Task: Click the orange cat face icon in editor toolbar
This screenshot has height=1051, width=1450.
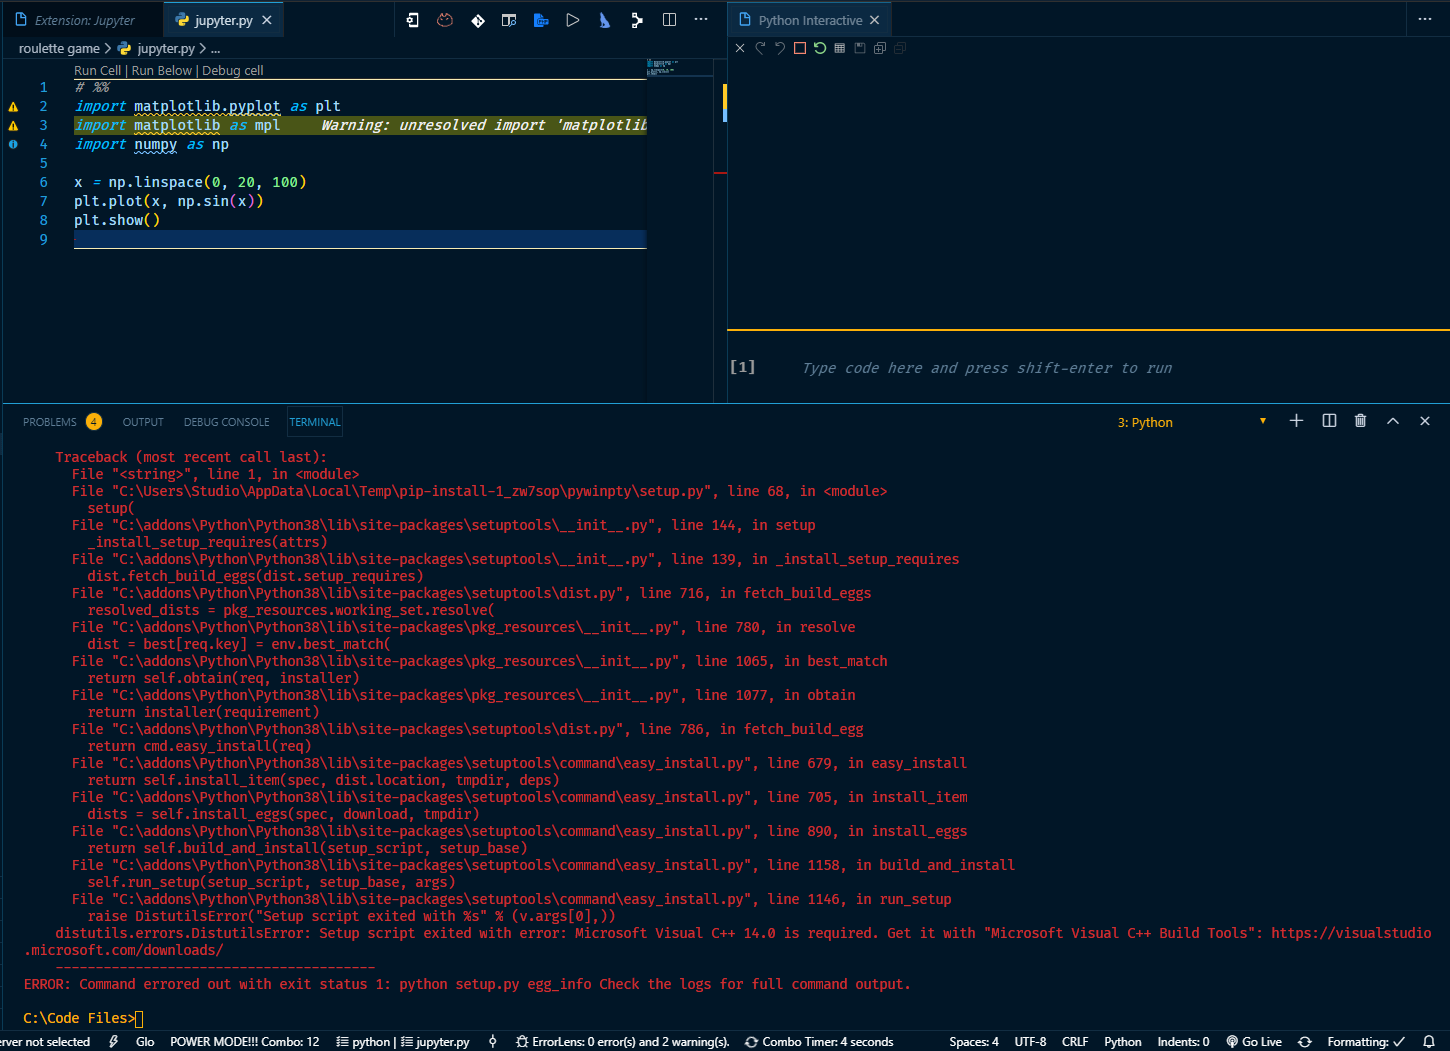Action: 445,20
